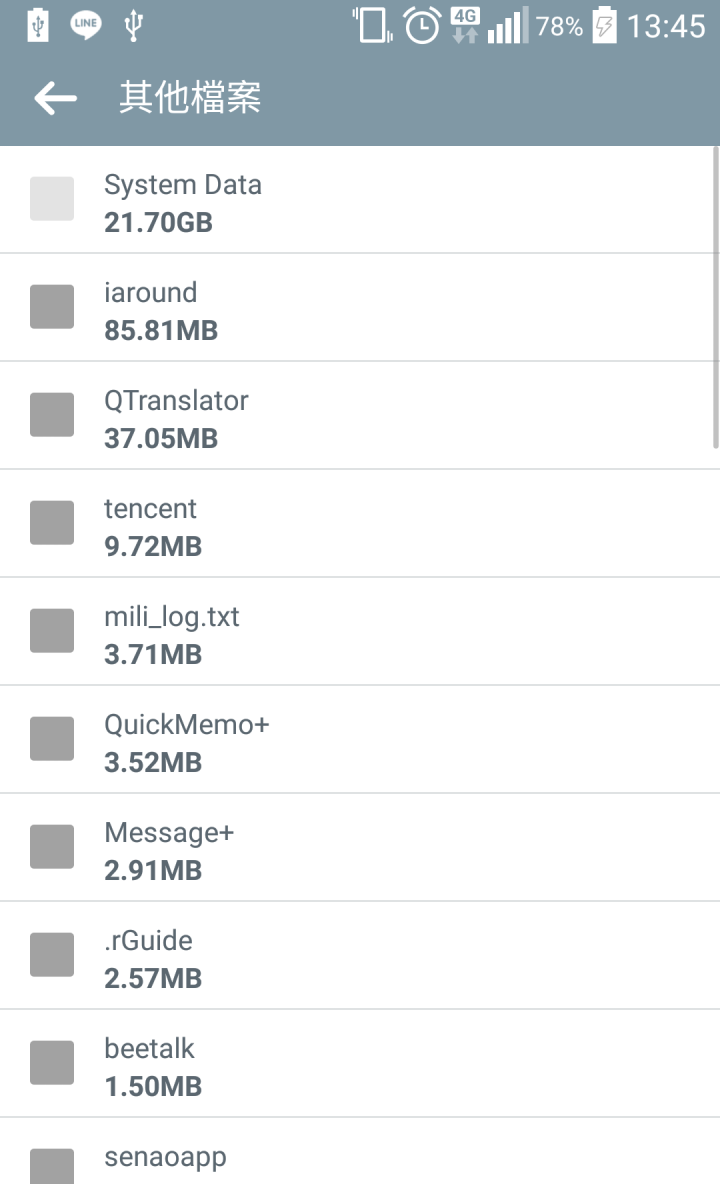The width and height of the screenshot is (720, 1184).
Task: Tap the LINE notification icon
Action: coord(86,25)
